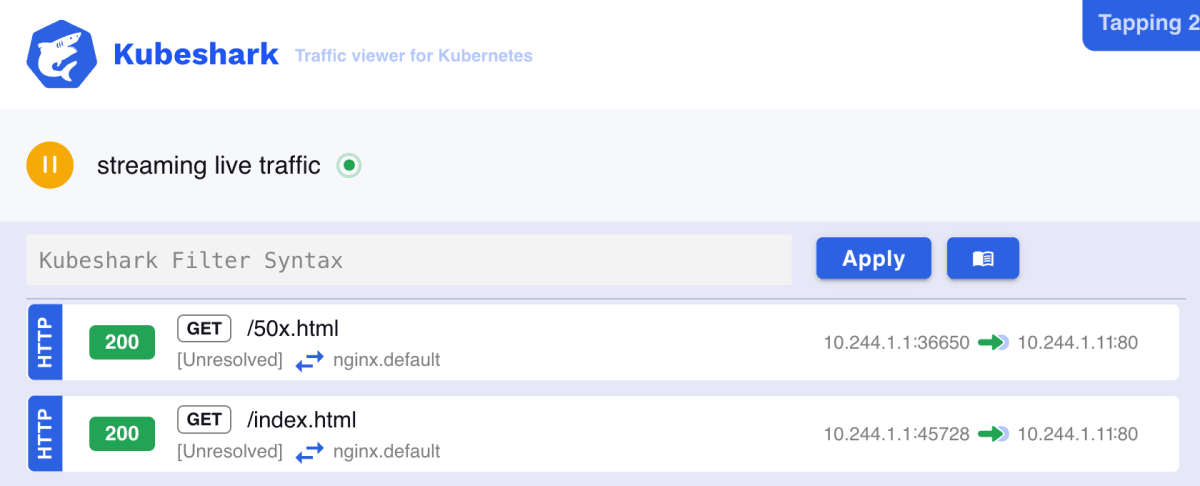Image resolution: width=1200 pixels, height=486 pixels.
Task: Click green direction arrow in /50x.html row
Action: [994, 343]
